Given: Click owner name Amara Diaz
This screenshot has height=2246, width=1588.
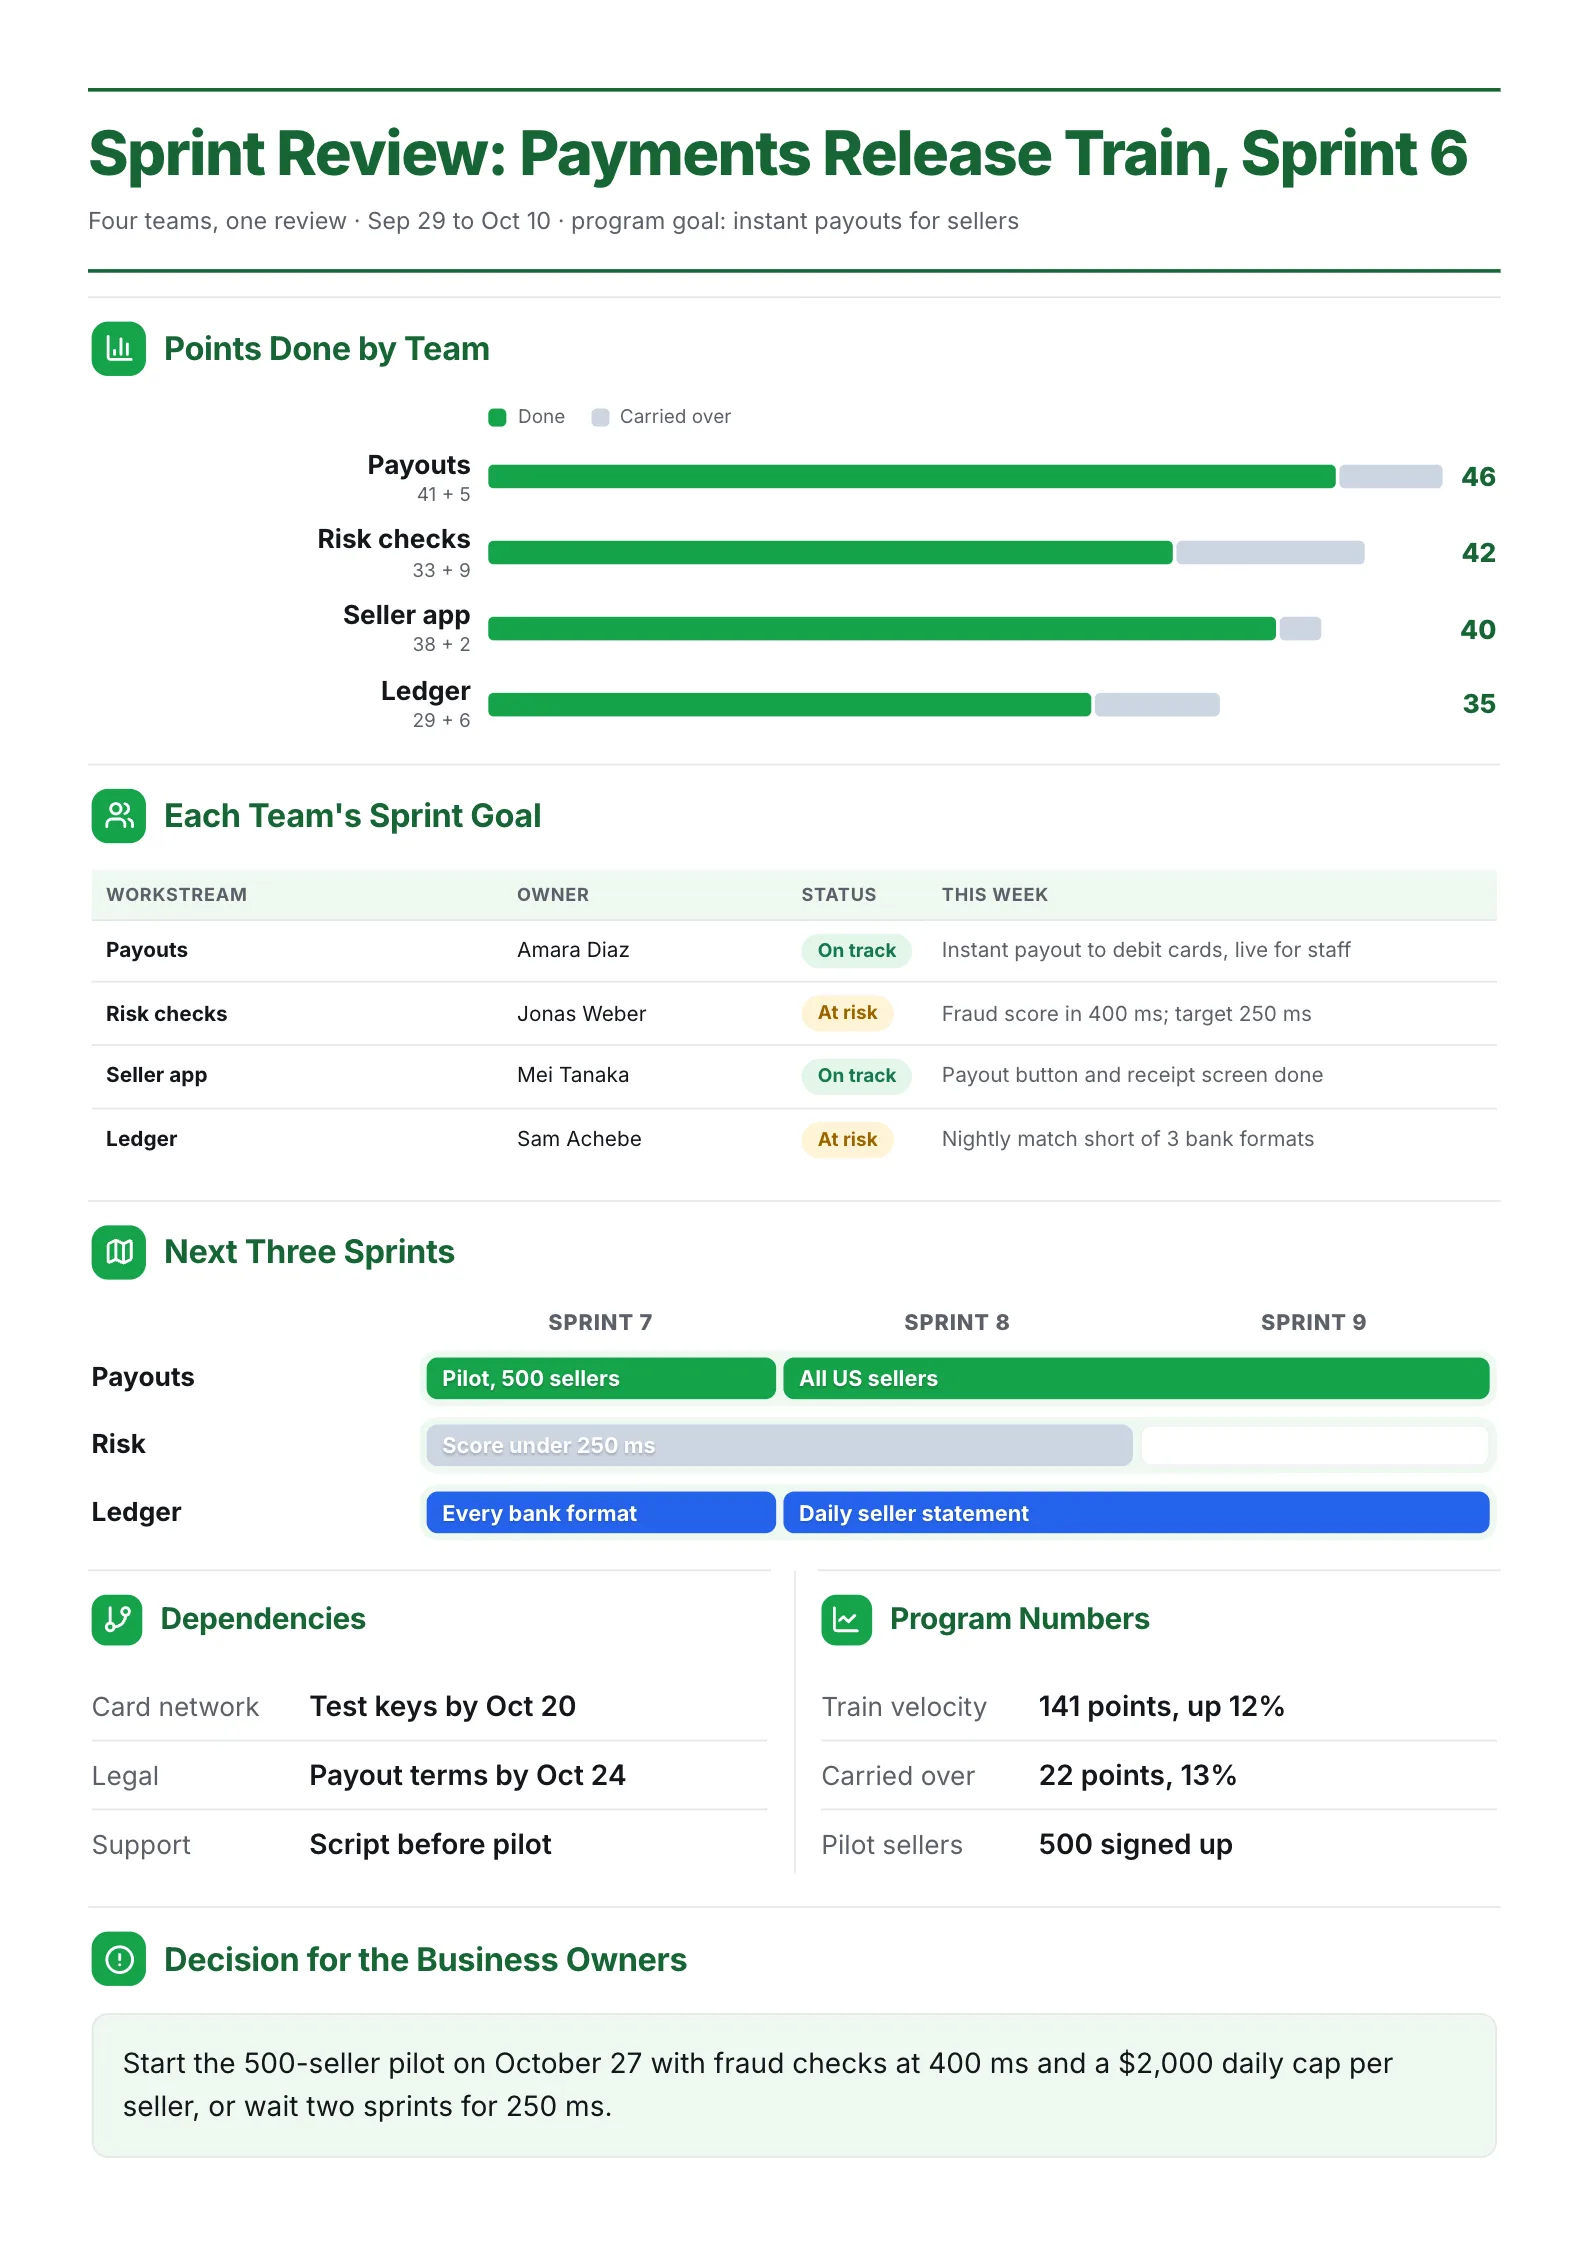Looking at the screenshot, I should pyautogui.click(x=573, y=950).
